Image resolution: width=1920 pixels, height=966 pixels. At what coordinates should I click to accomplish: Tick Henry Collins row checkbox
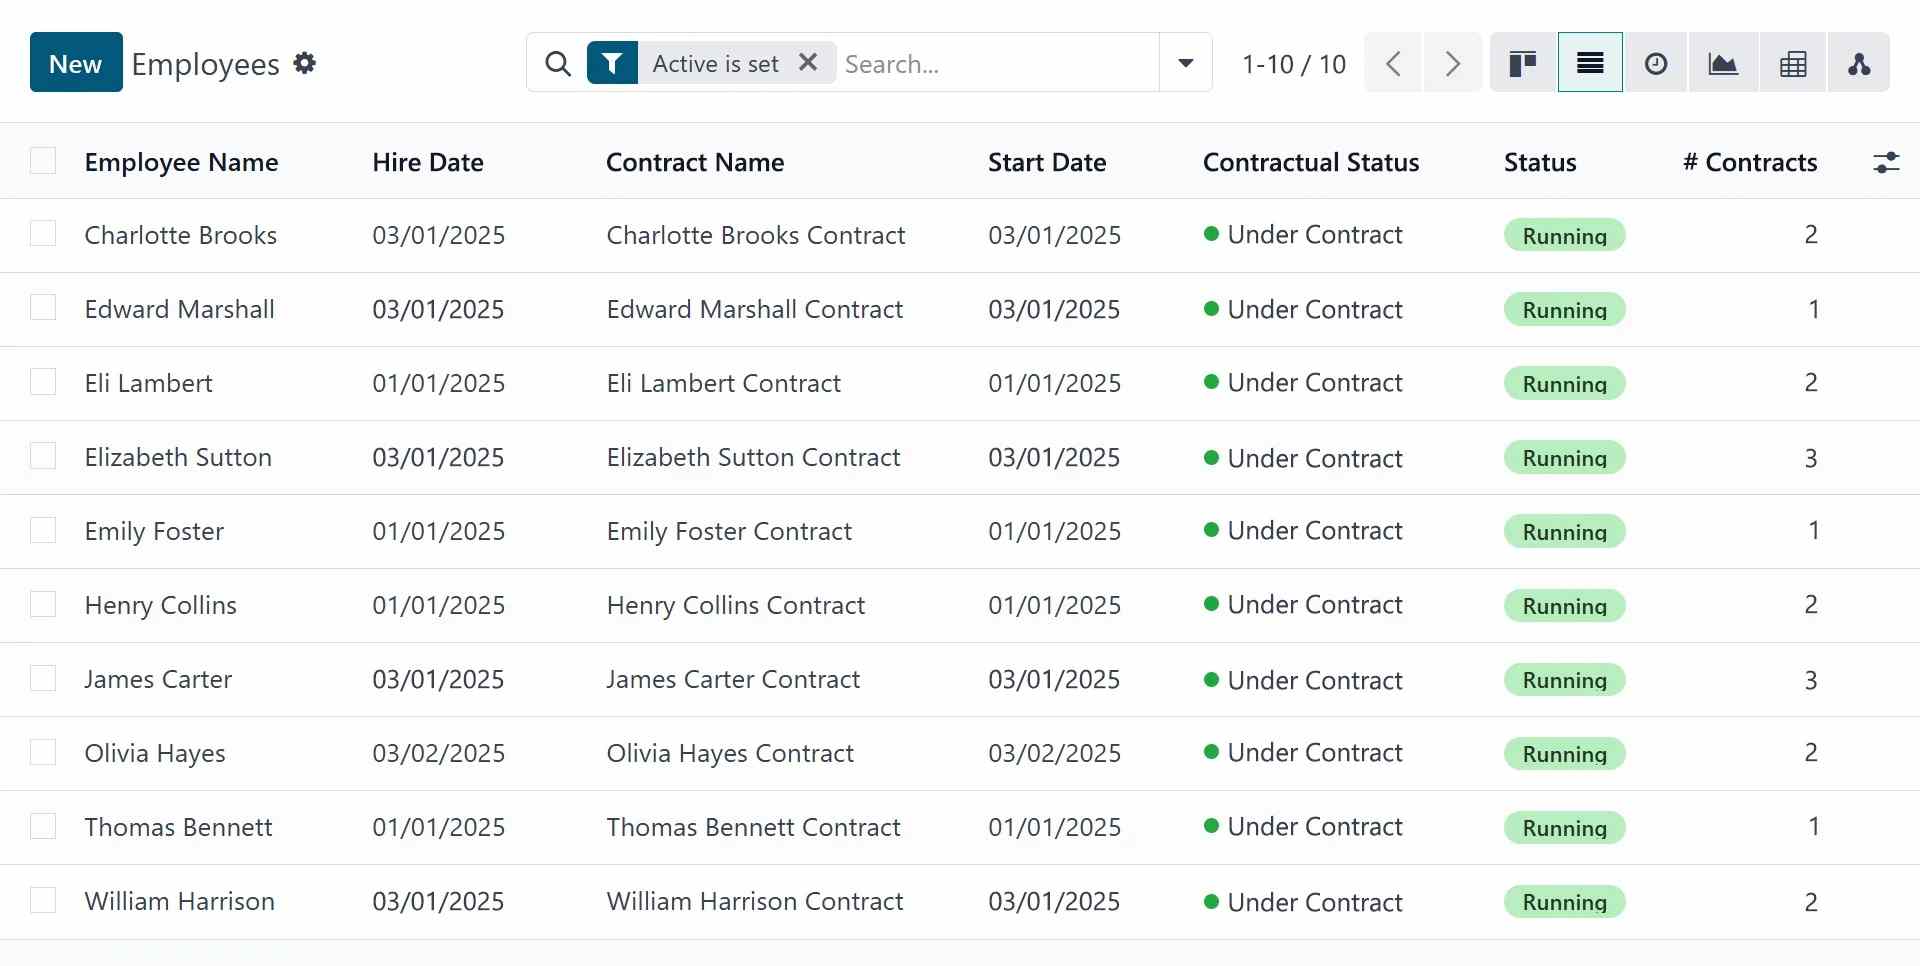tap(43, 604)
